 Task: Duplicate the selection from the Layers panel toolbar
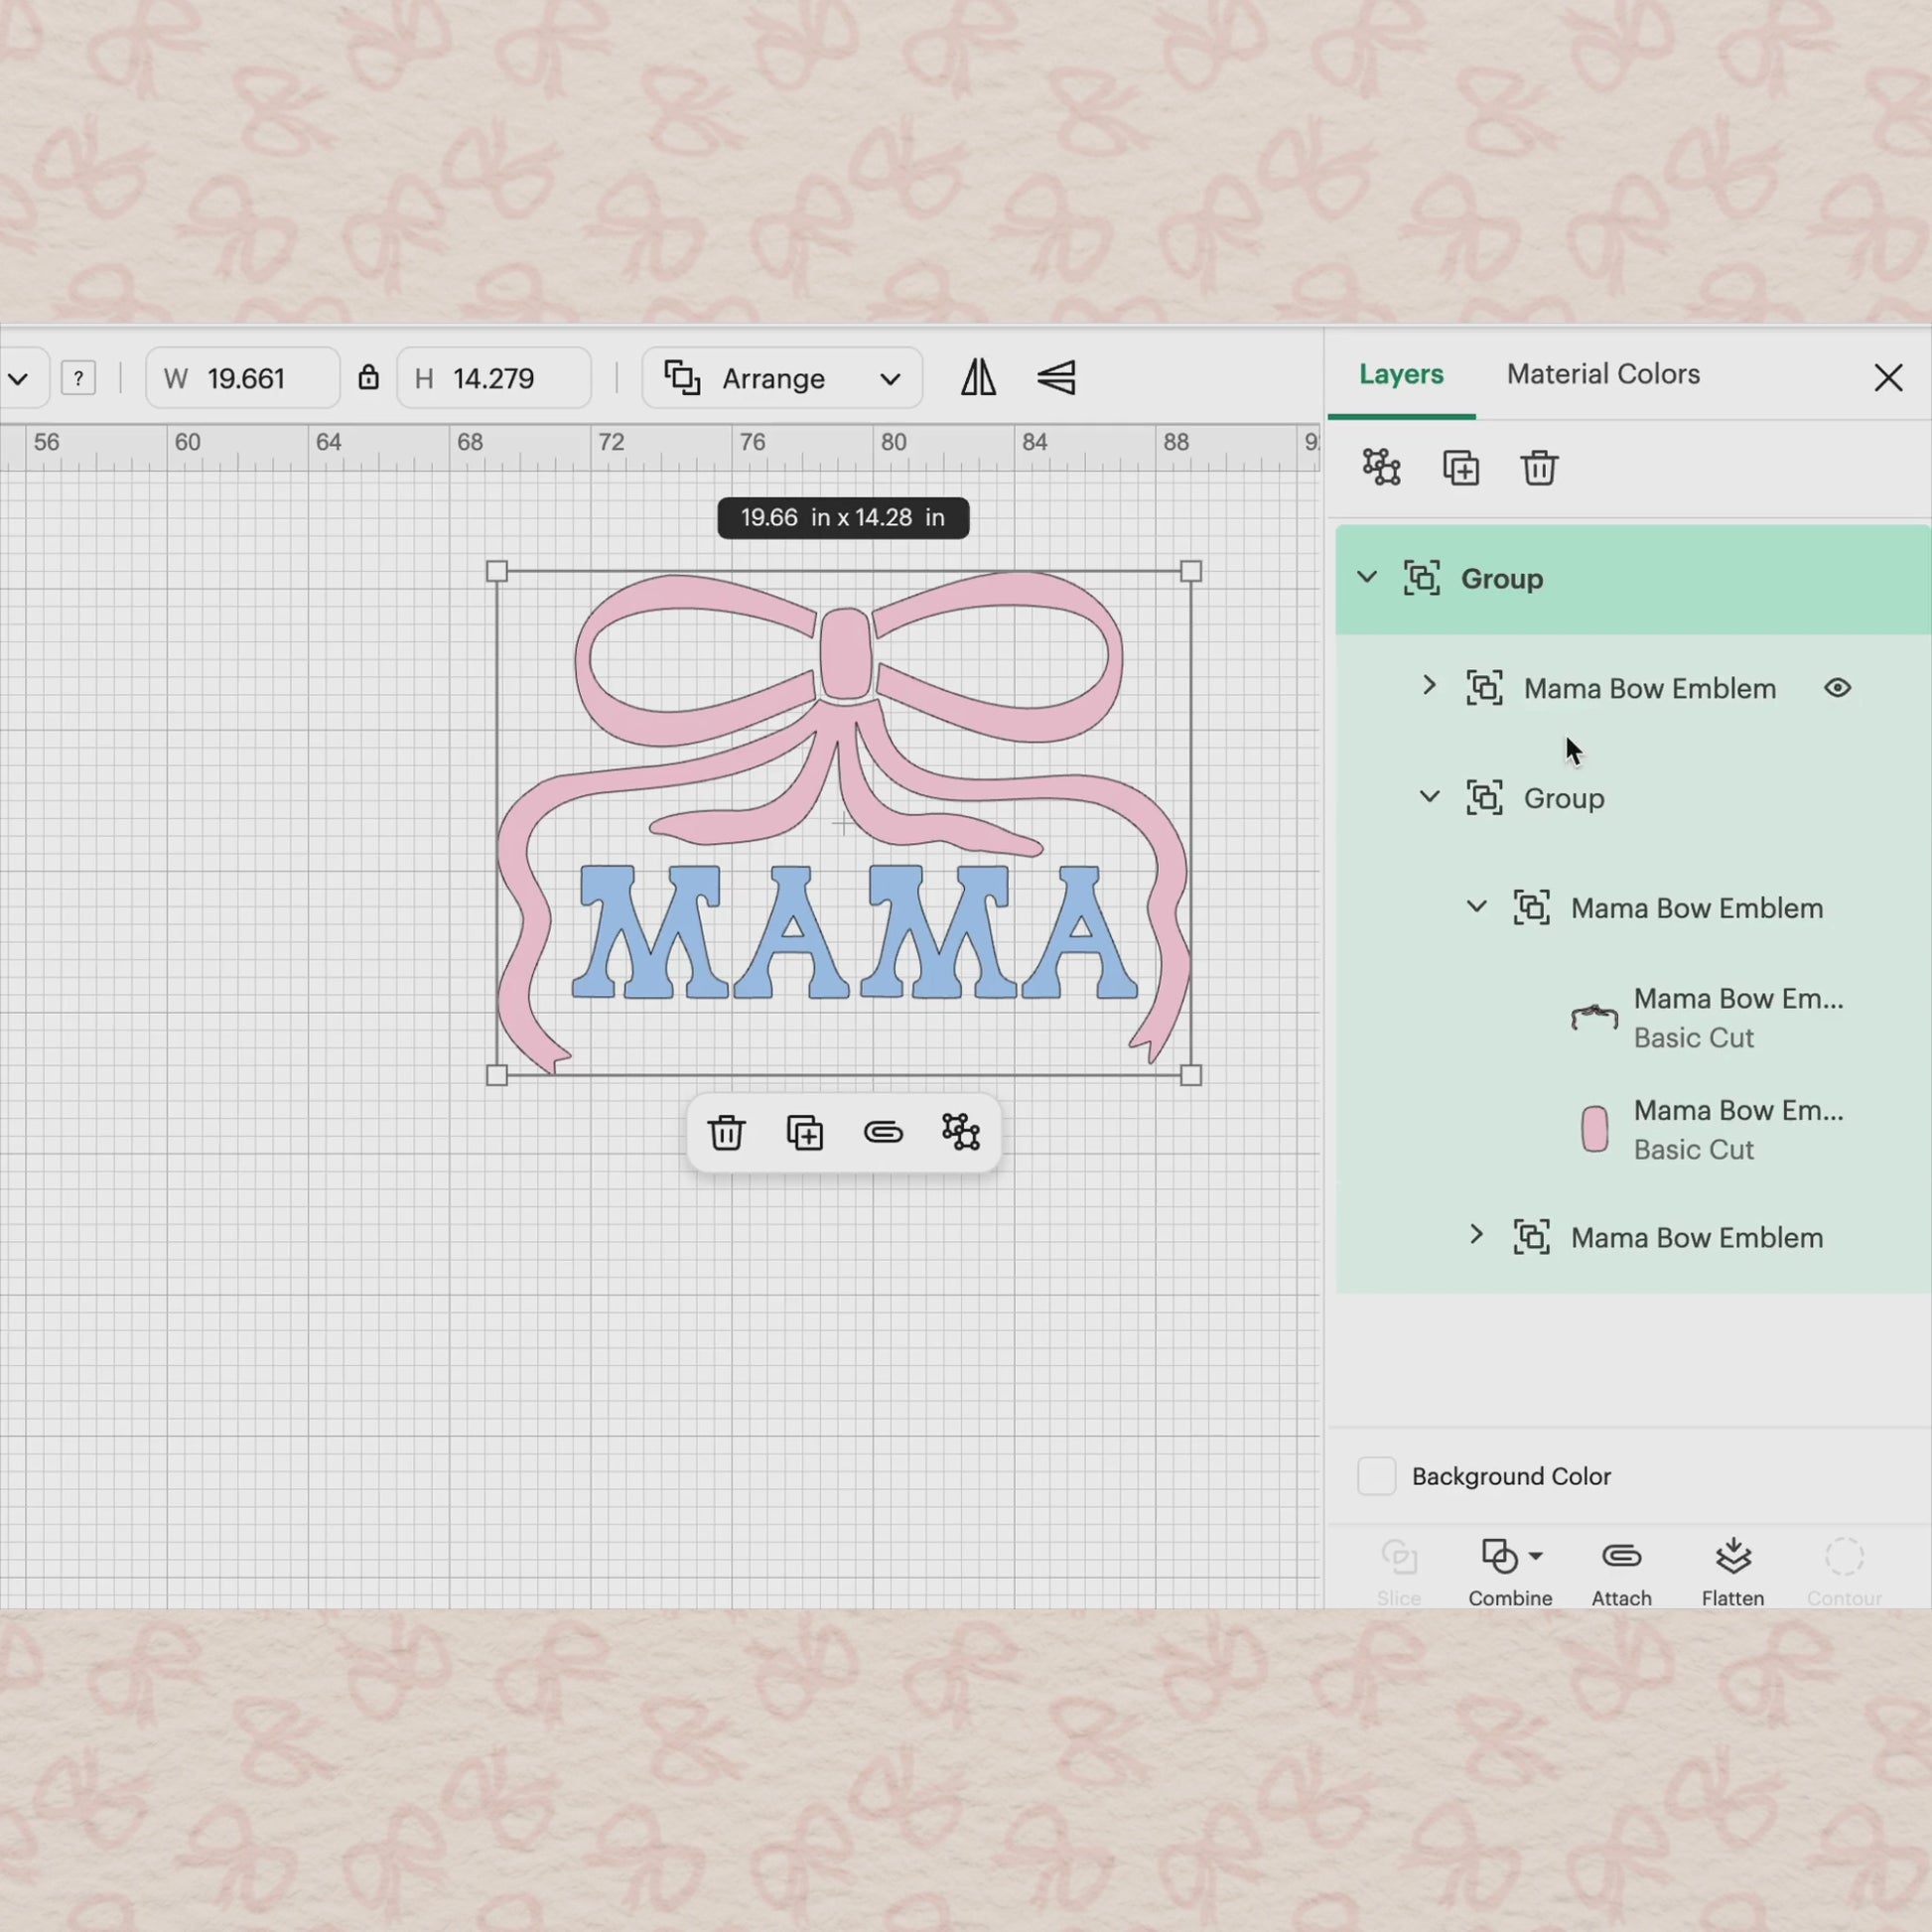[1460, 467]
